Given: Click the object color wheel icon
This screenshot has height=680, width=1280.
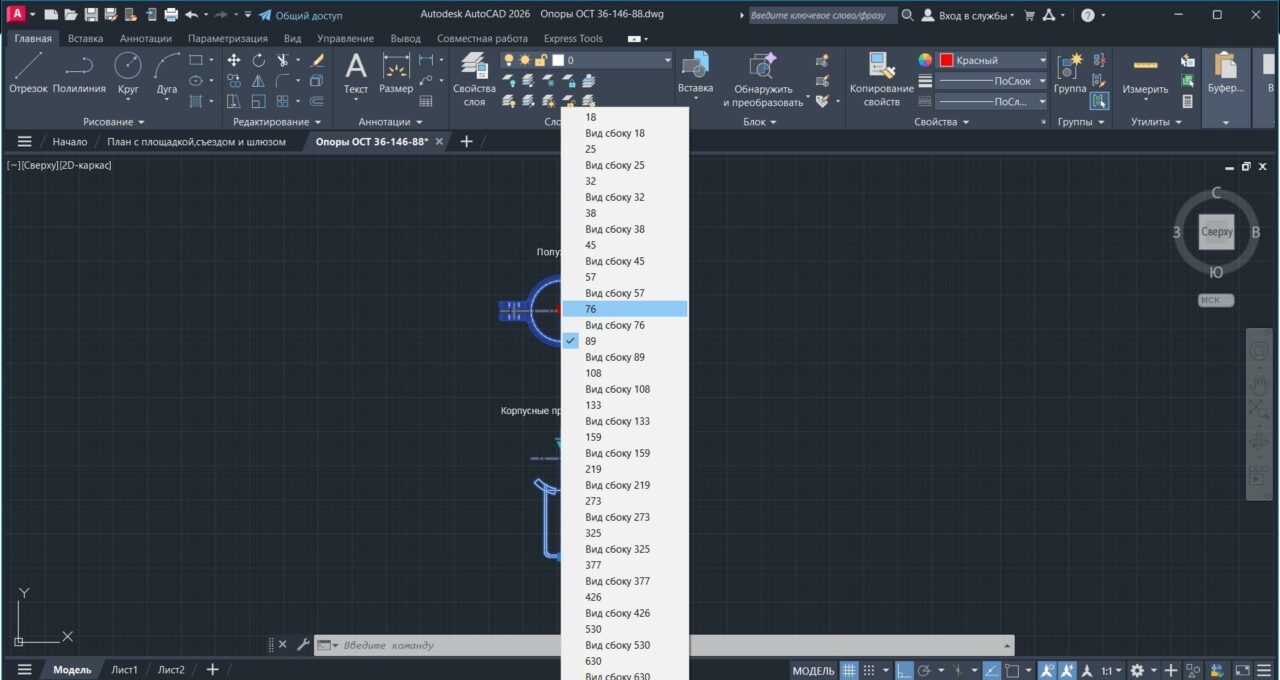Looking at the screenshot, I should click(926, 60).
